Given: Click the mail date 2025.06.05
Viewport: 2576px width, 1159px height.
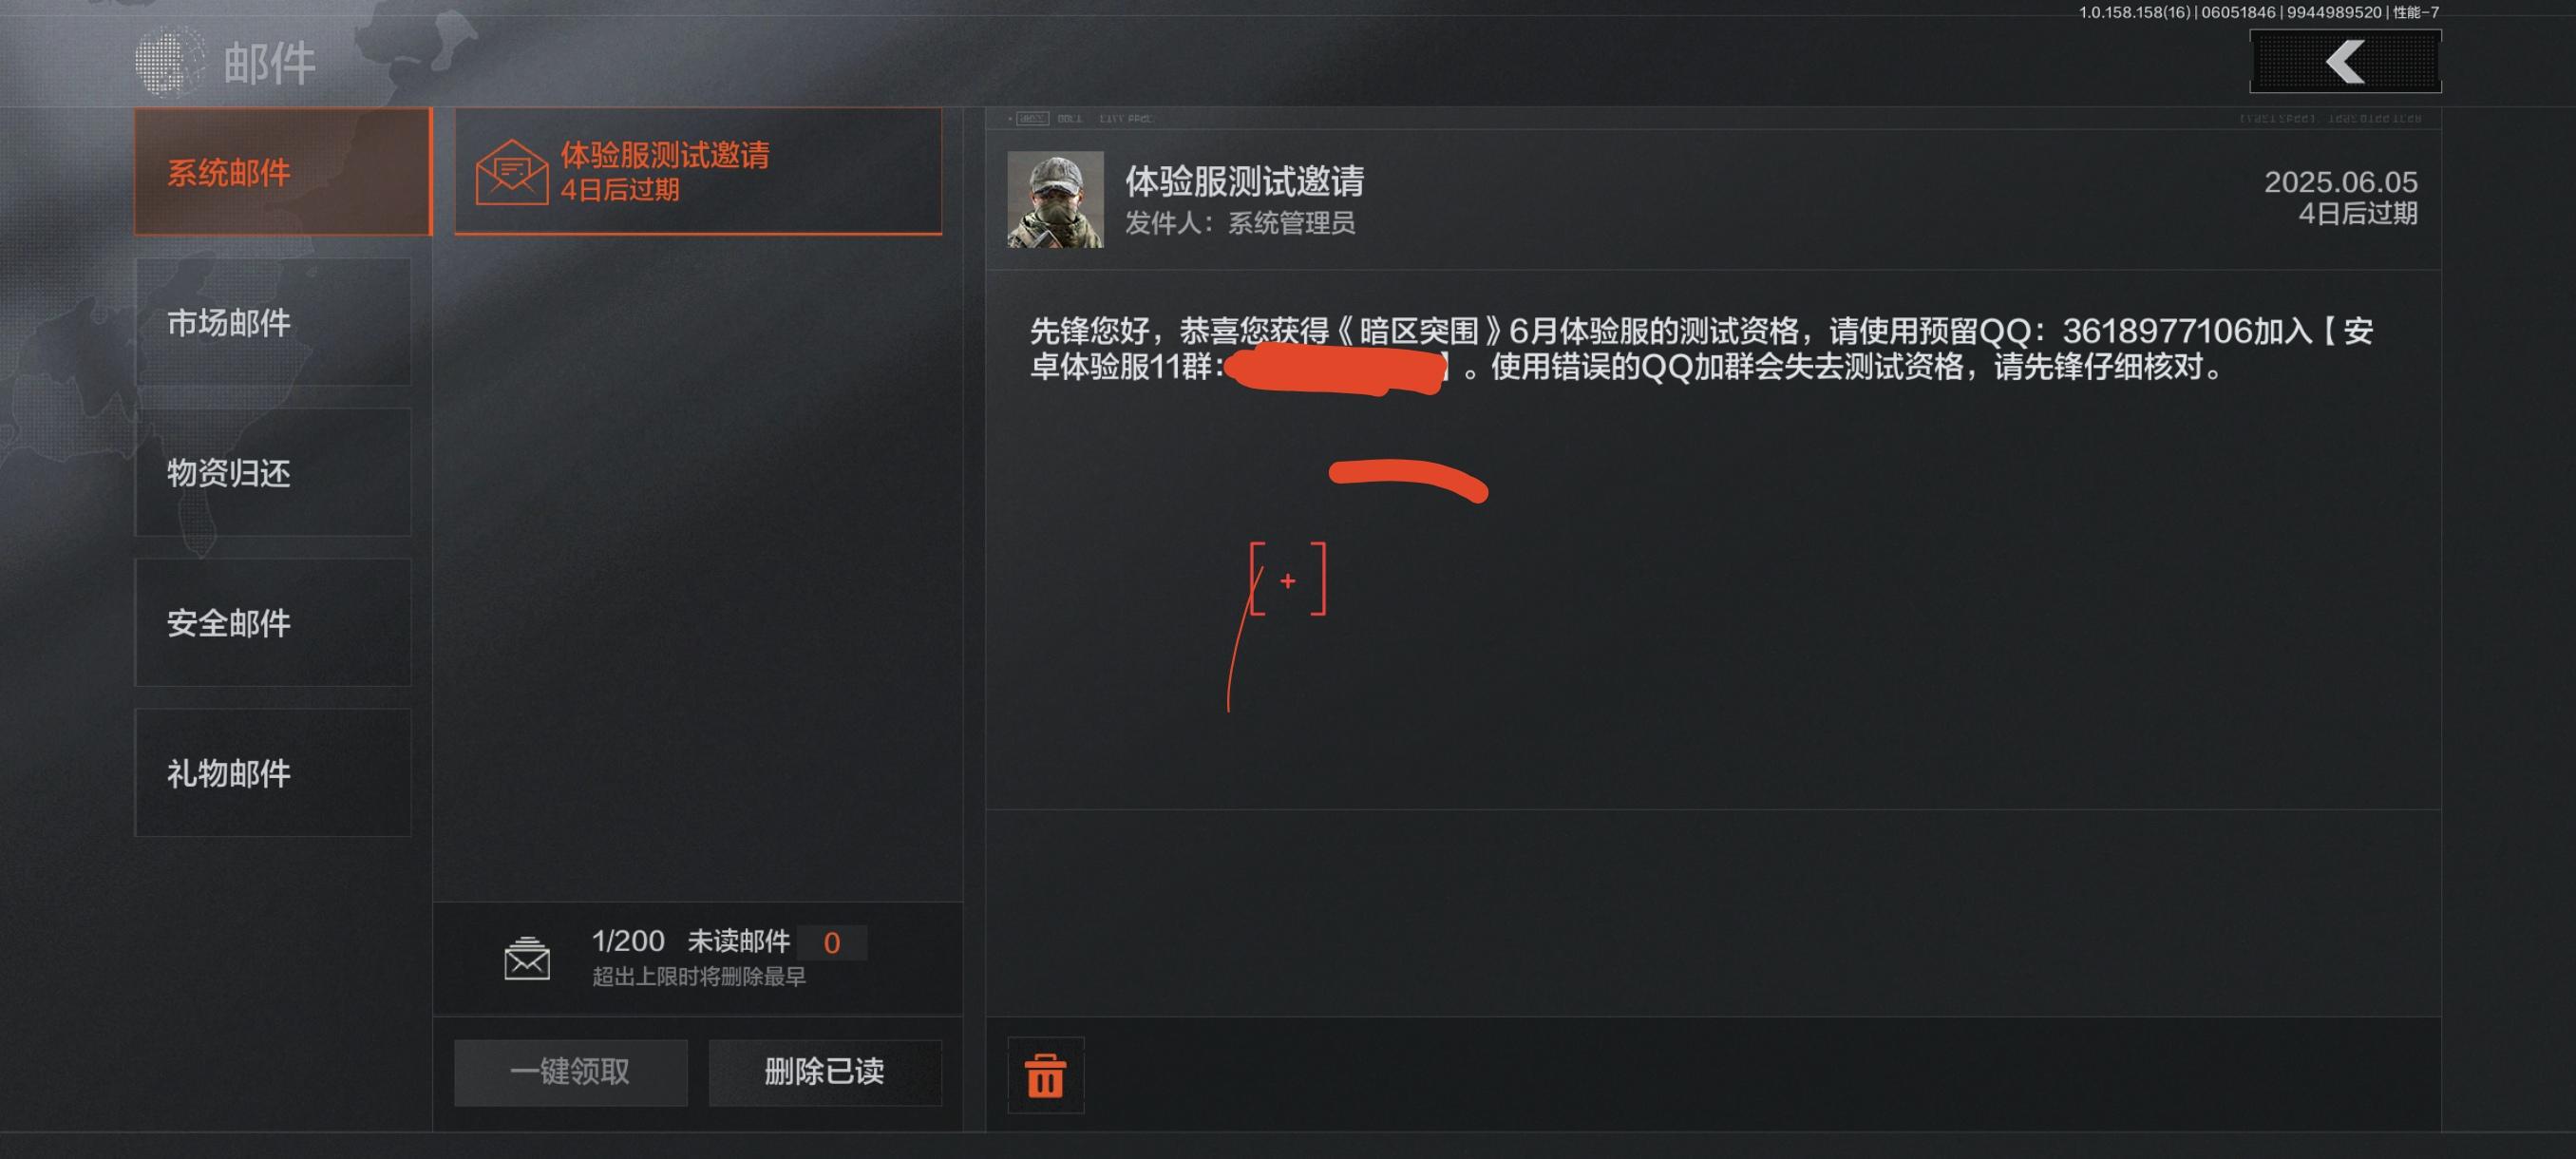Looking at the screenshot, I should 2340,182.
